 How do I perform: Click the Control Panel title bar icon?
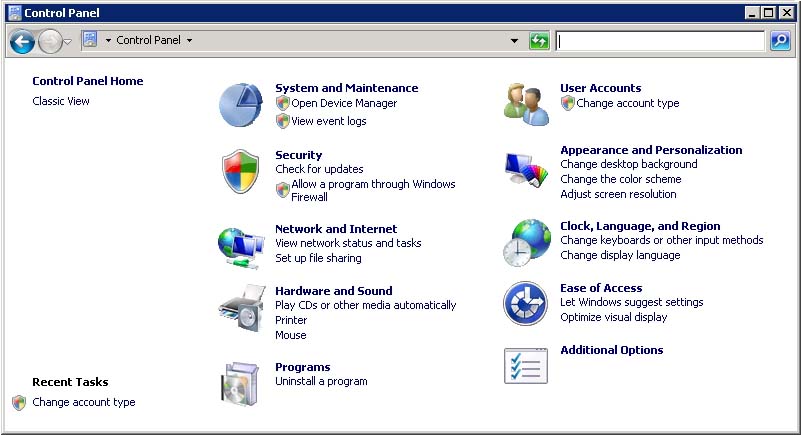[15, 13]
